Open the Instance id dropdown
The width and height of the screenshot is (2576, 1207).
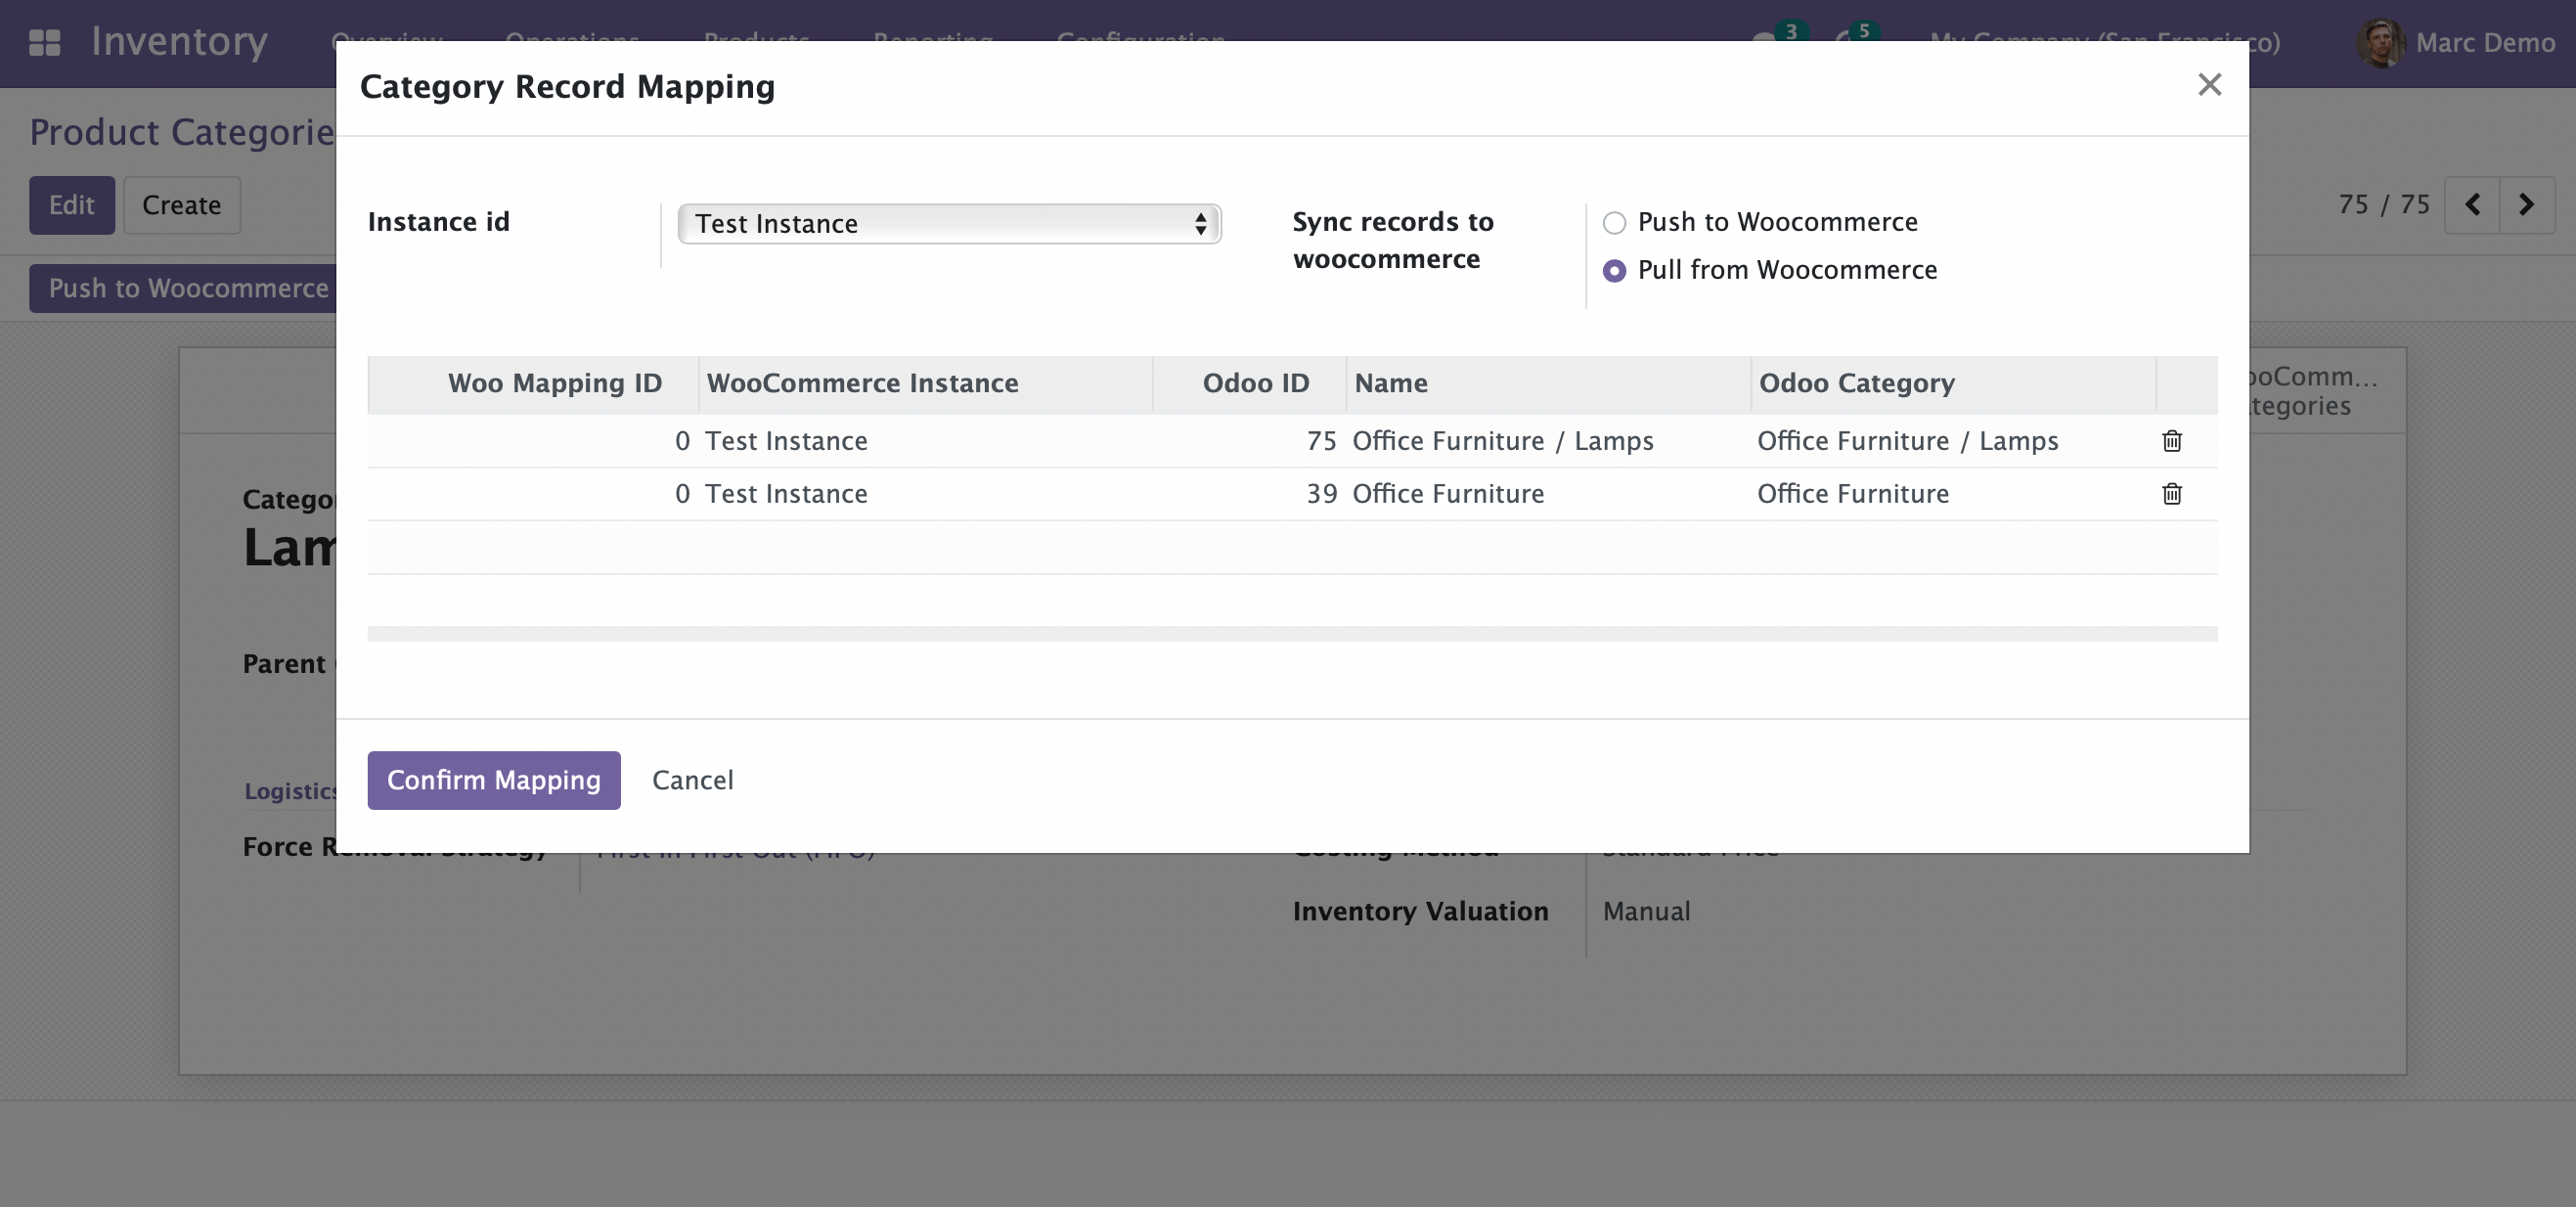point(948,224)
